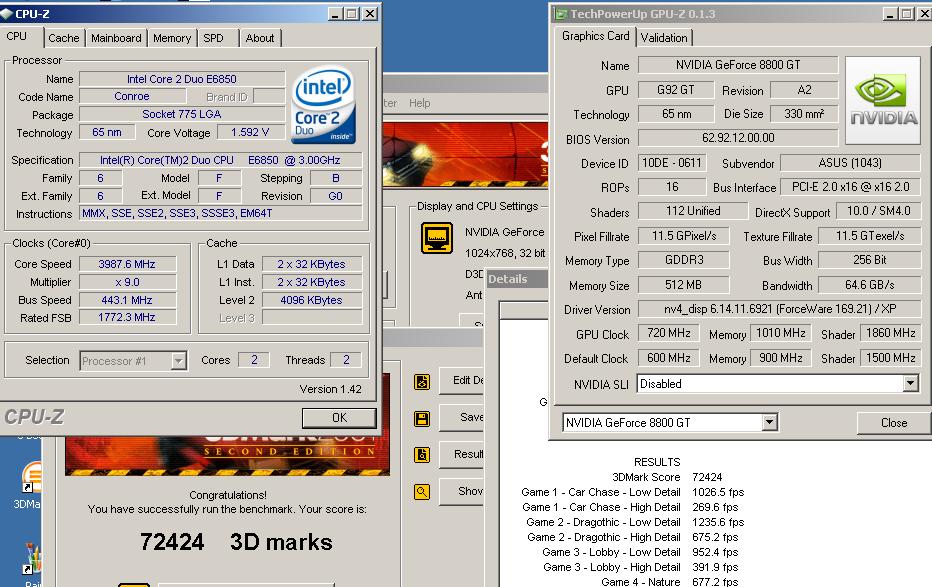Click the Device ID field 10DE - 0611

click(x=672, y=163)
